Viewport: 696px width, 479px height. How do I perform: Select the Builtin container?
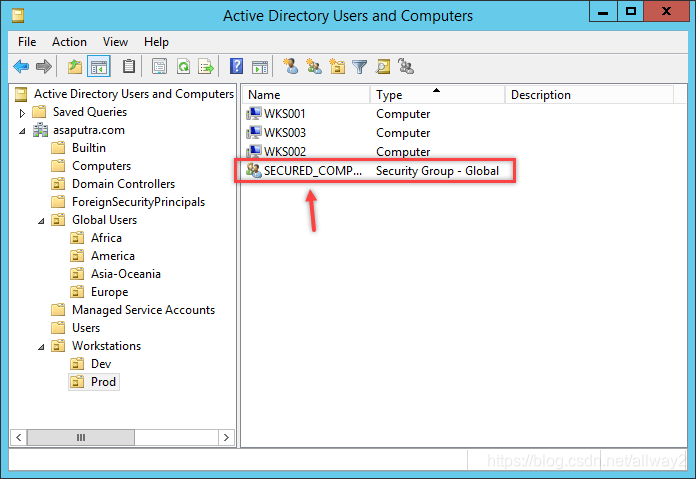(x=89, y=148)
